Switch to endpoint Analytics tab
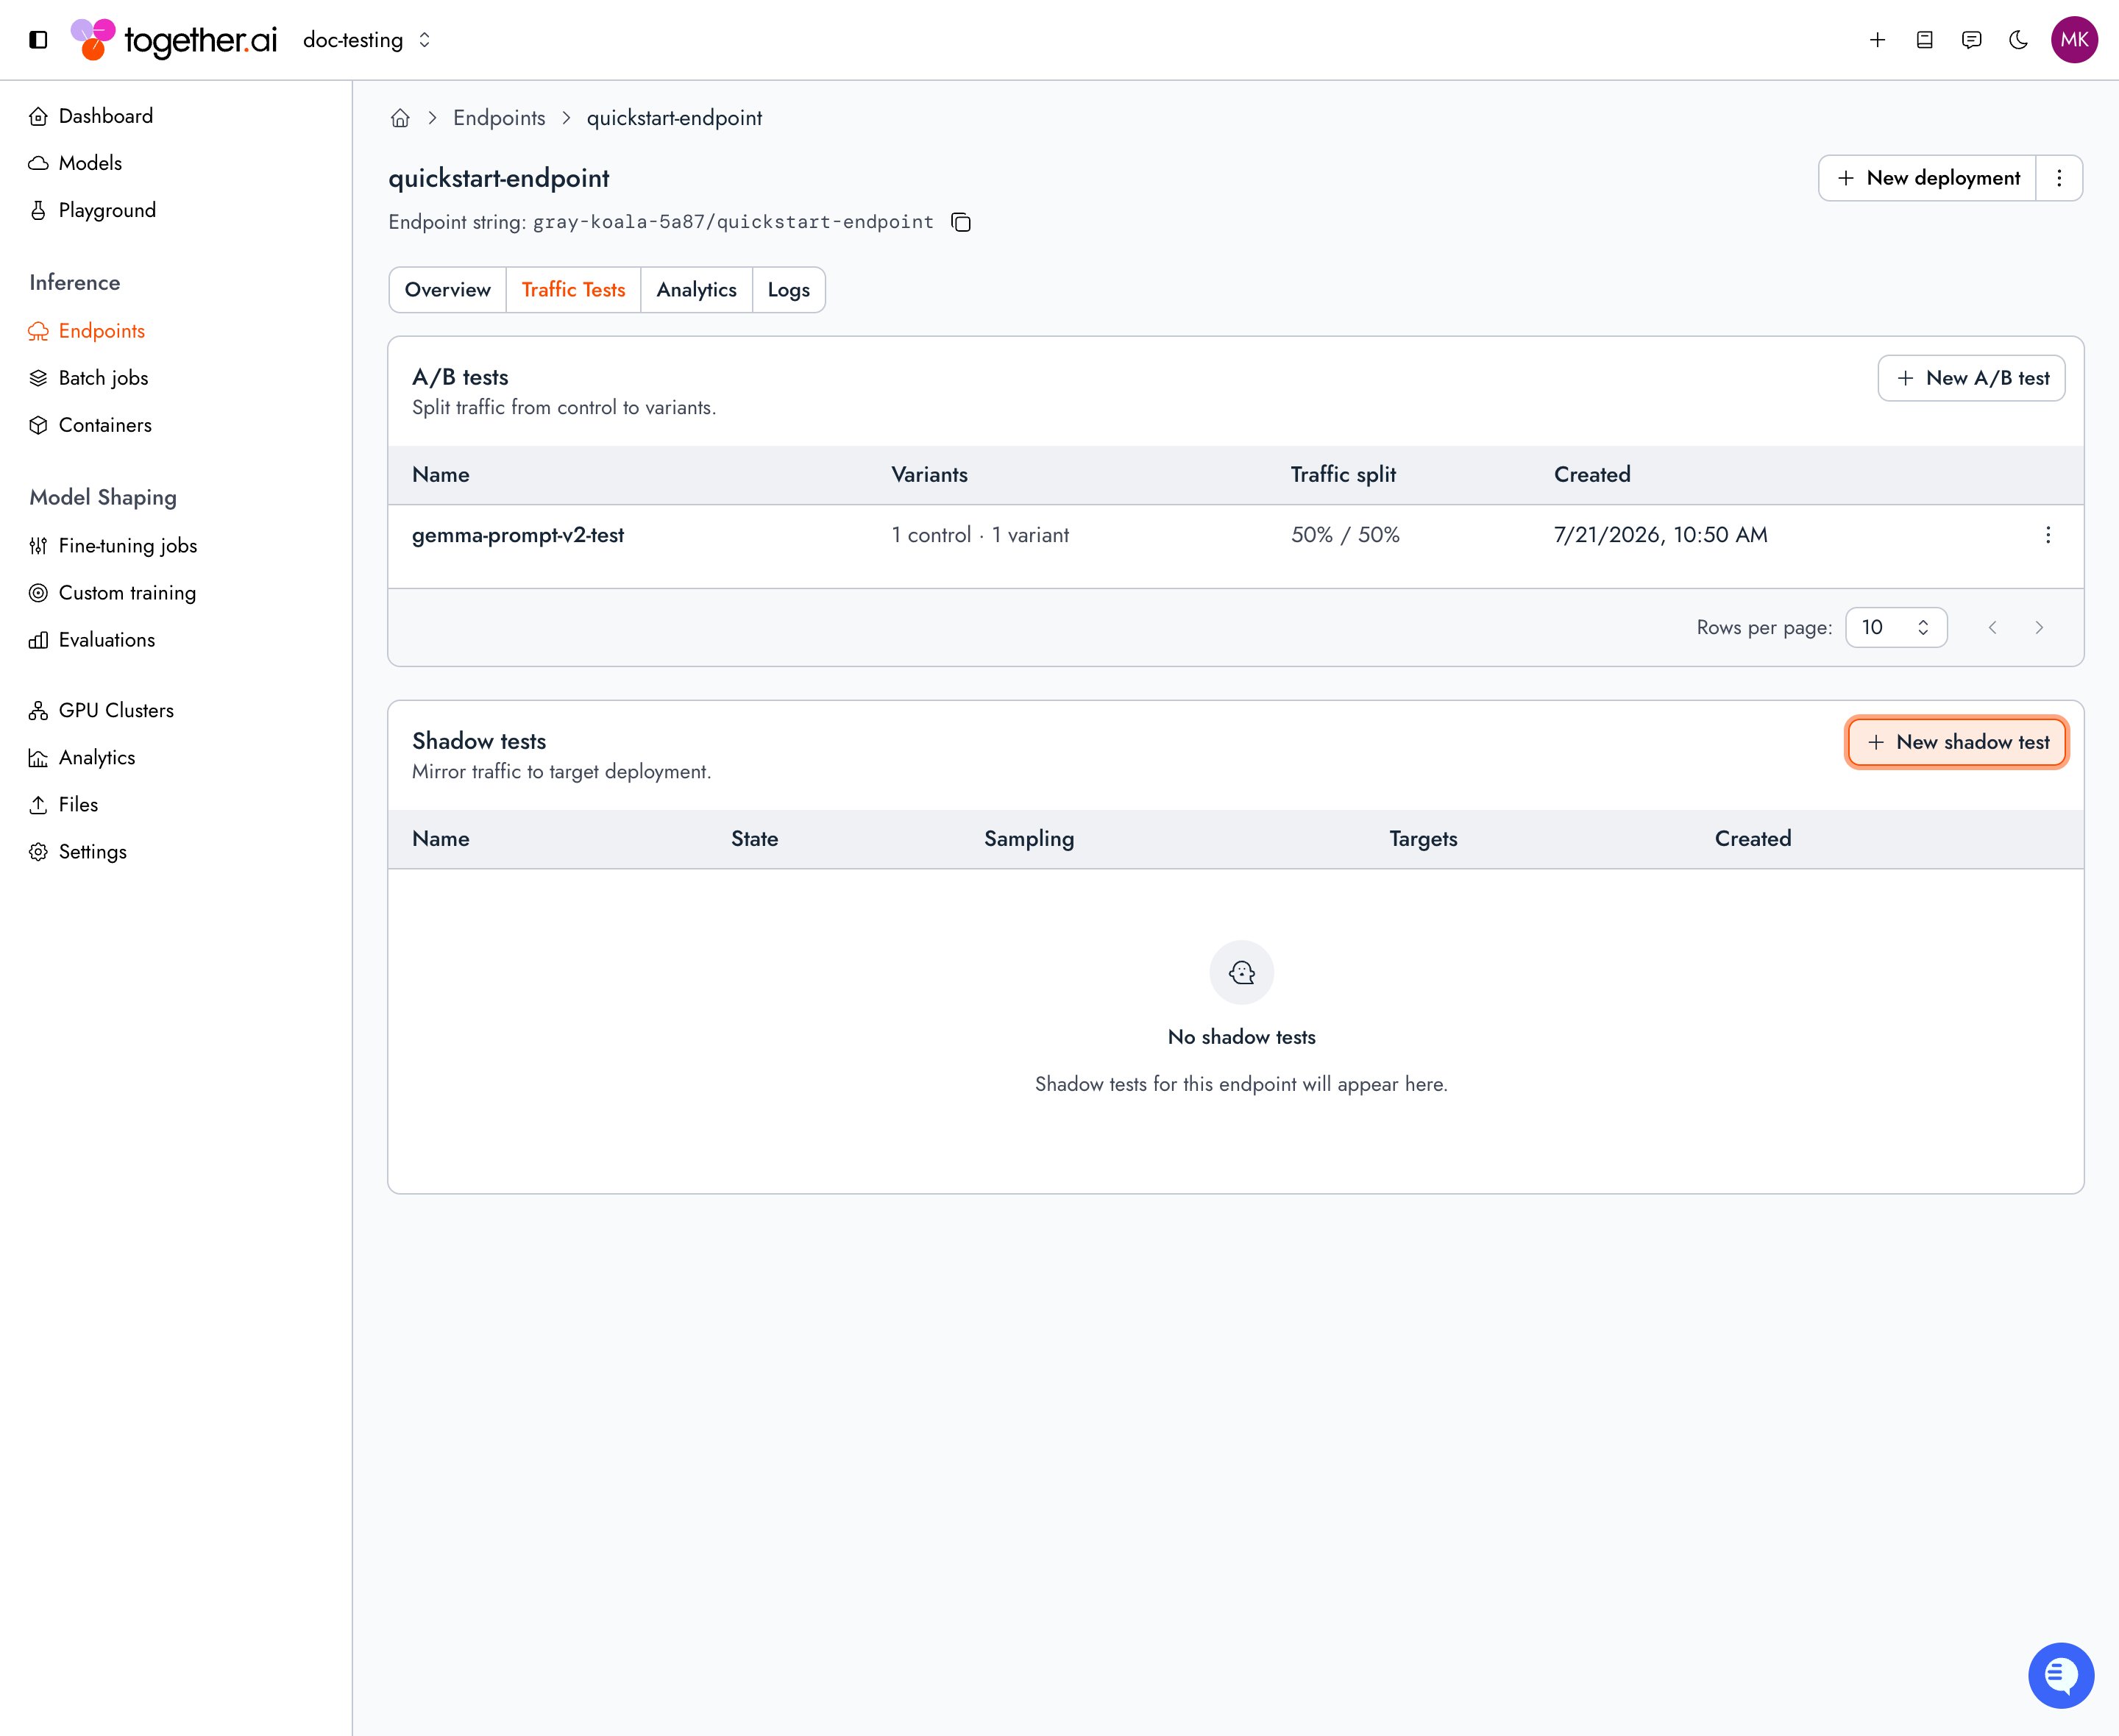This screenshot has width=2119, height=1736. 696,290
